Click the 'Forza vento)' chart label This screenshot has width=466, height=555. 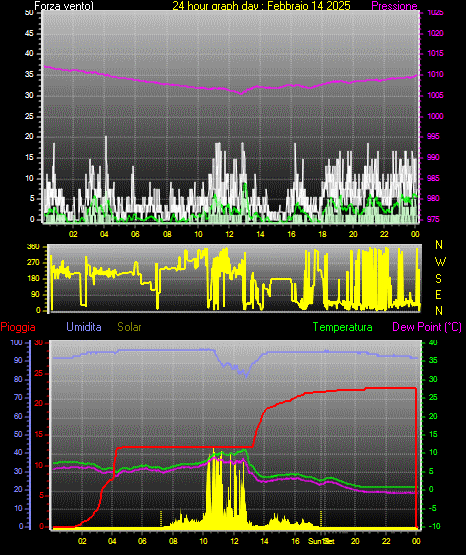tap(64, 6)
